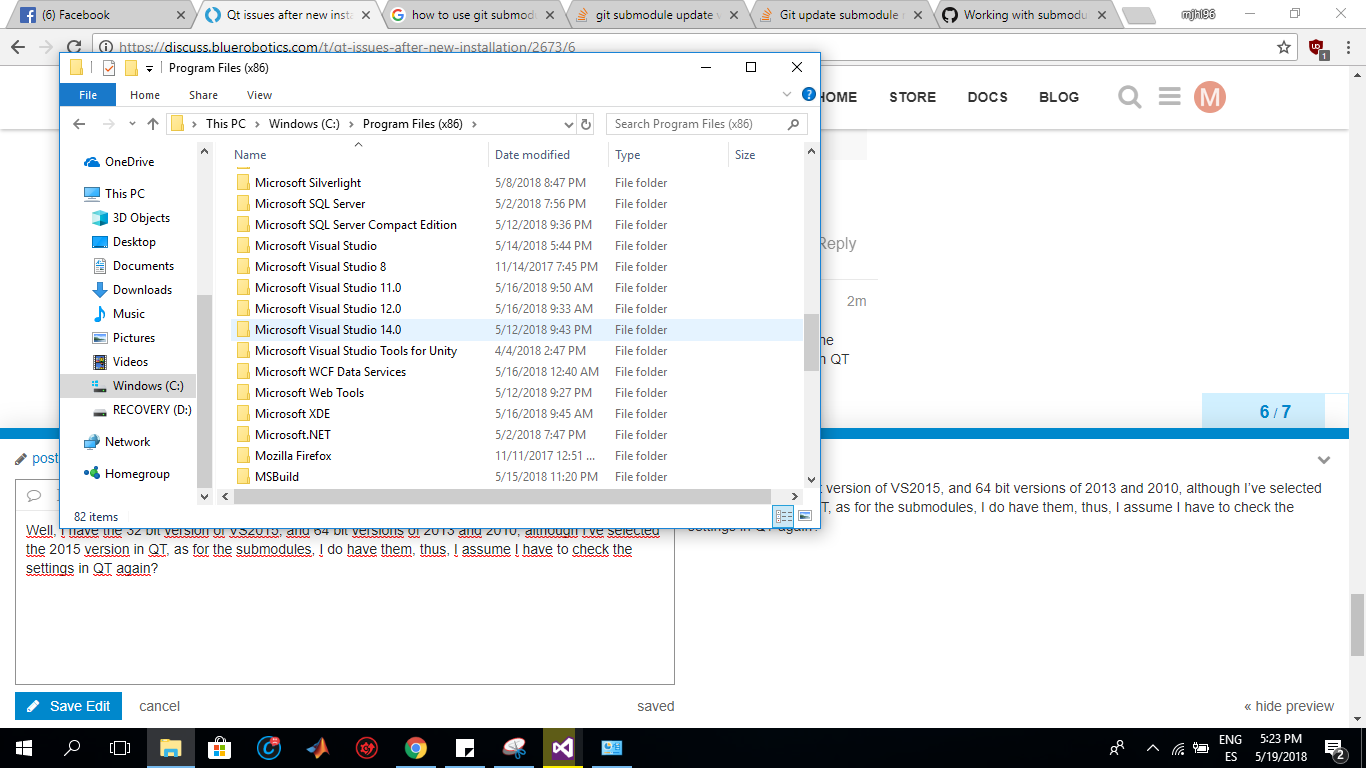Viewport: 1366px width, 768px height.
Task: Click cancel next to Save Edit
Action: (x=160, y=706)
